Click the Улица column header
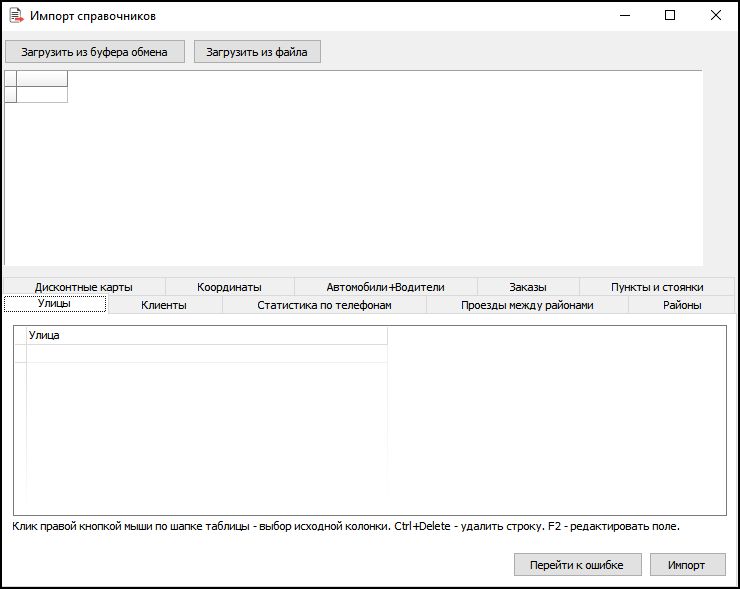Image resolution: width=740 pixels, height=589 pixels. coord(206,336)
